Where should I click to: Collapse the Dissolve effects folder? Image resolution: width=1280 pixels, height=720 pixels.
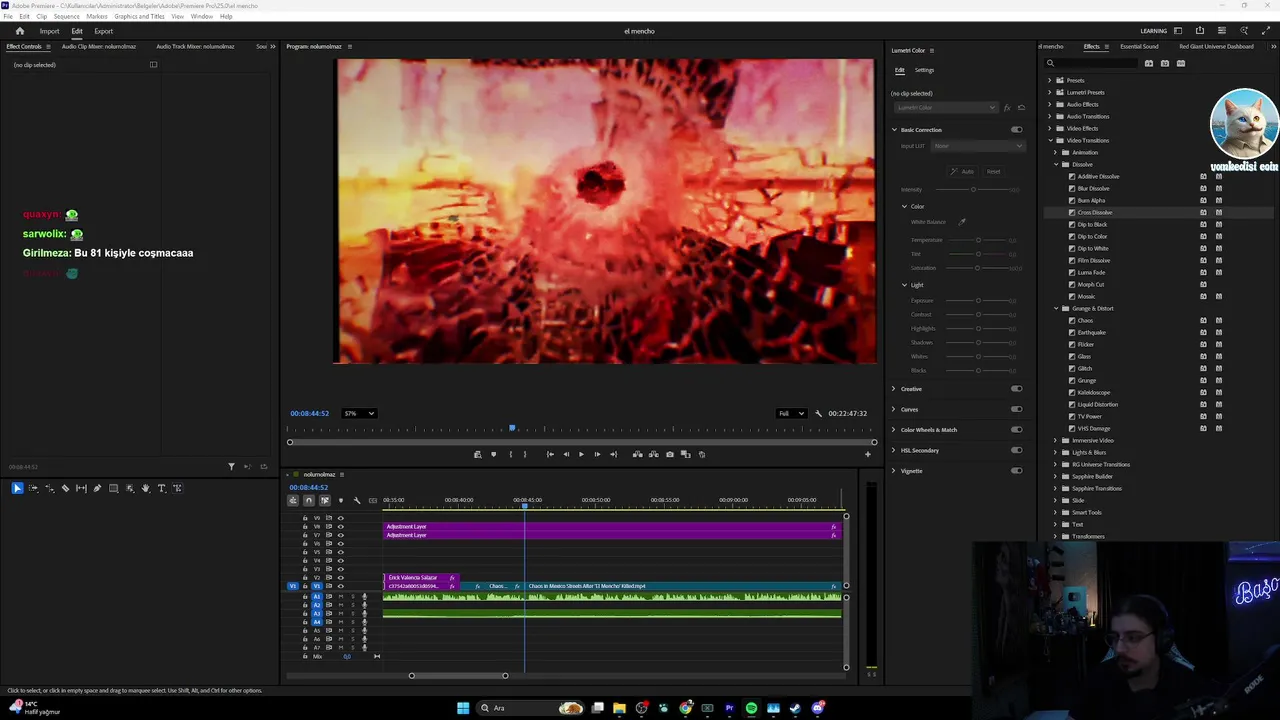point(1057,164)
